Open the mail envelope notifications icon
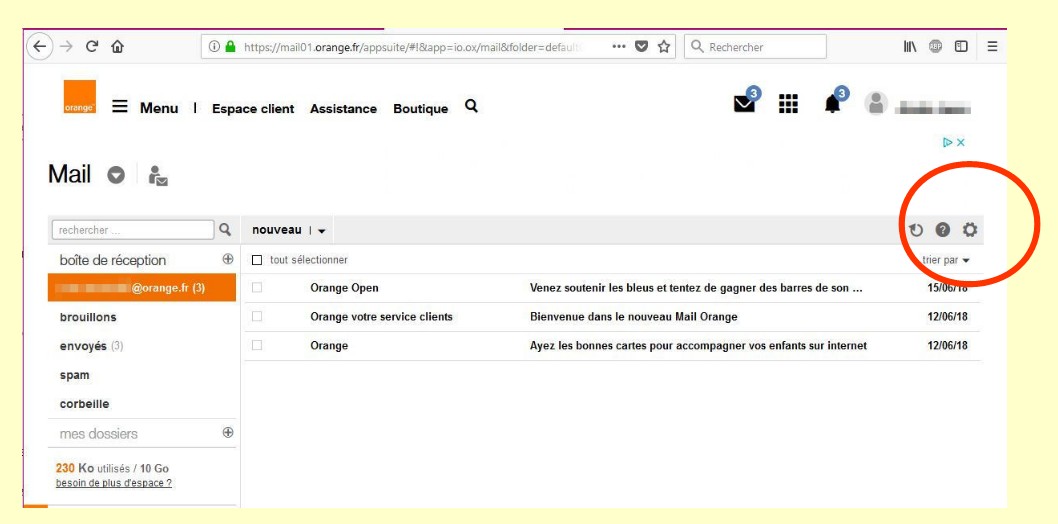The image size is (1058, 524). [x=747, y=106]
